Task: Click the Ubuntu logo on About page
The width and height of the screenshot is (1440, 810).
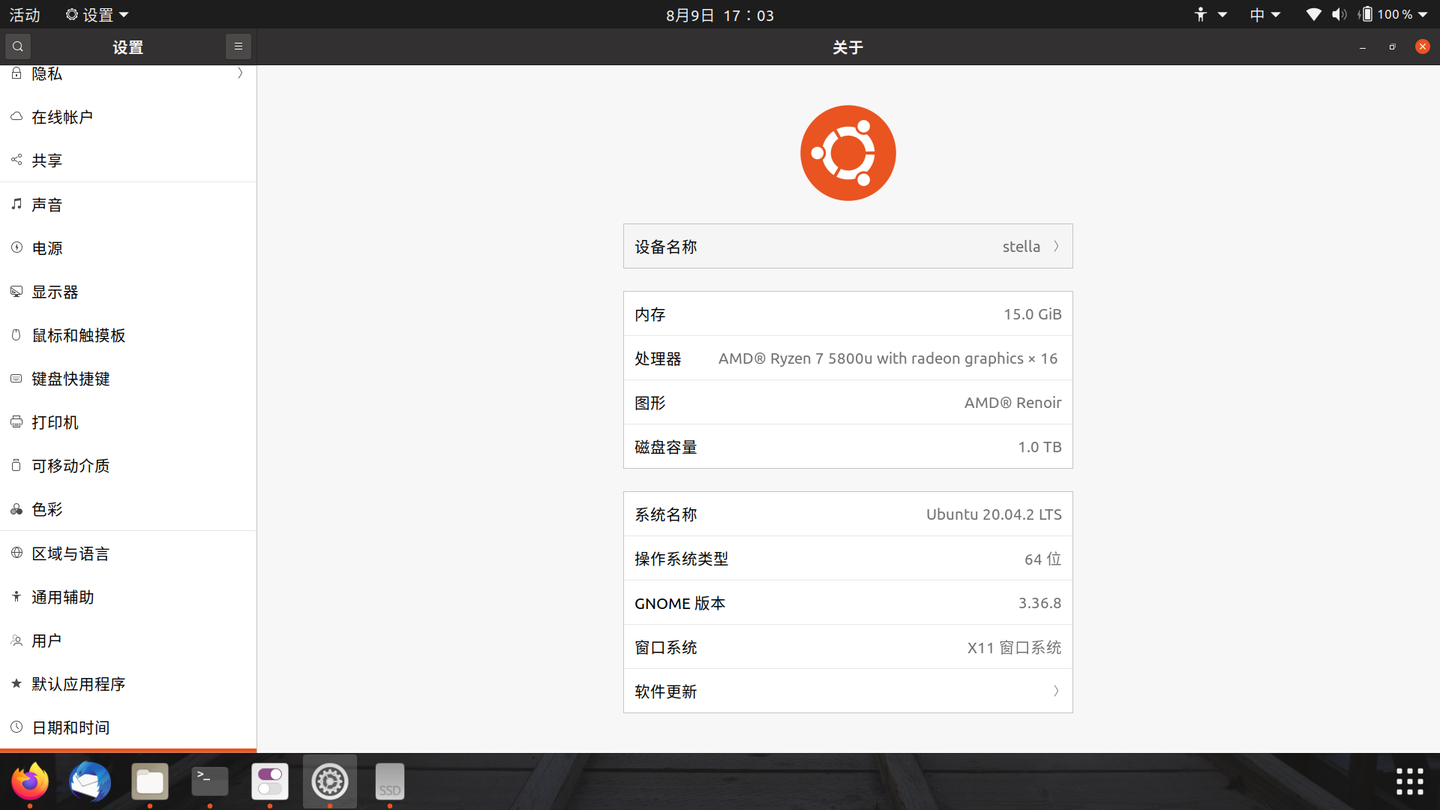Action: pos(848,153)
